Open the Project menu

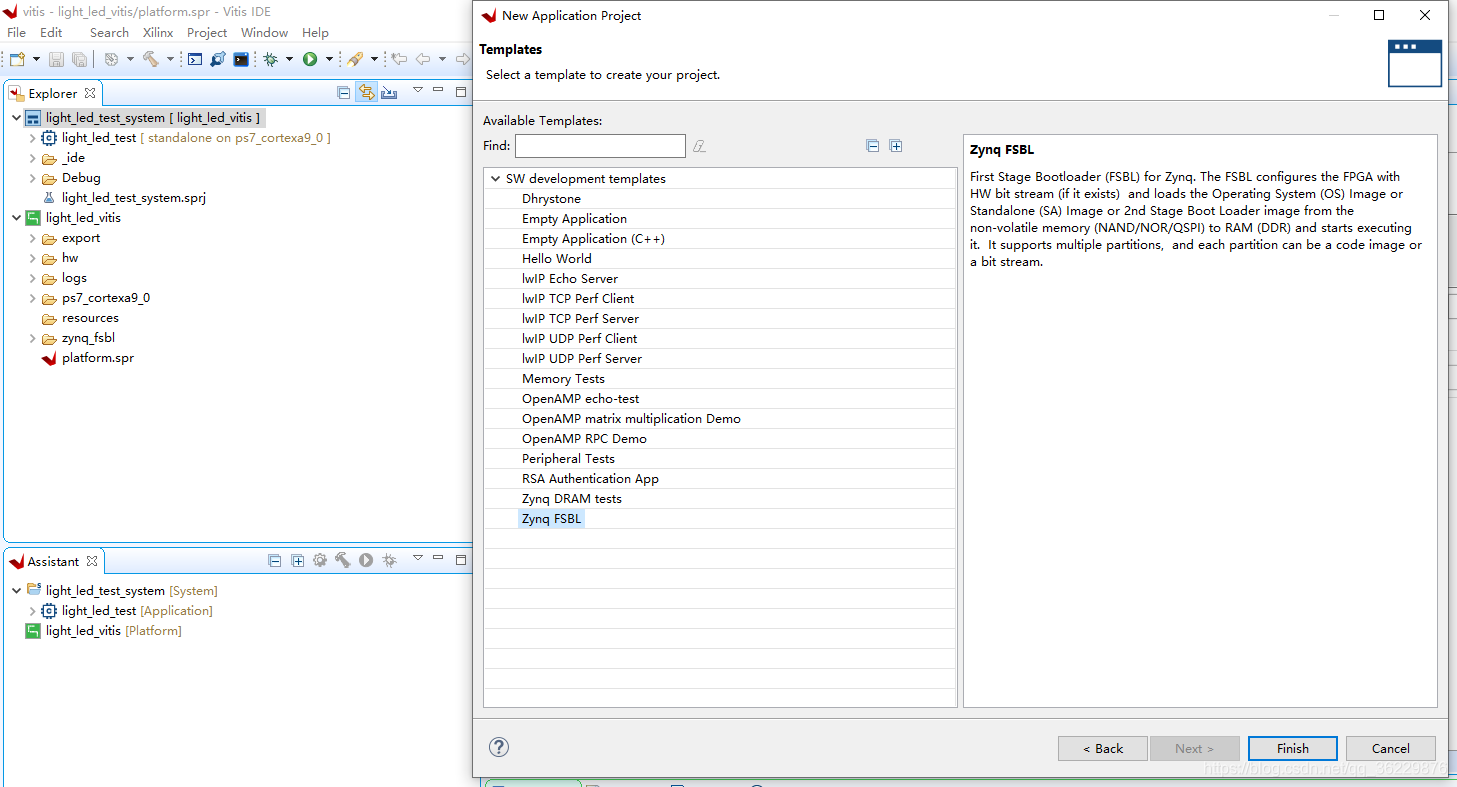coord(207,33)
